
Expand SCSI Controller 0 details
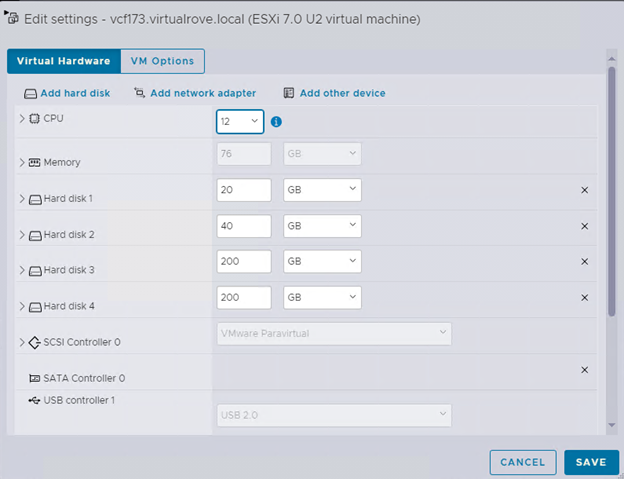22,342
